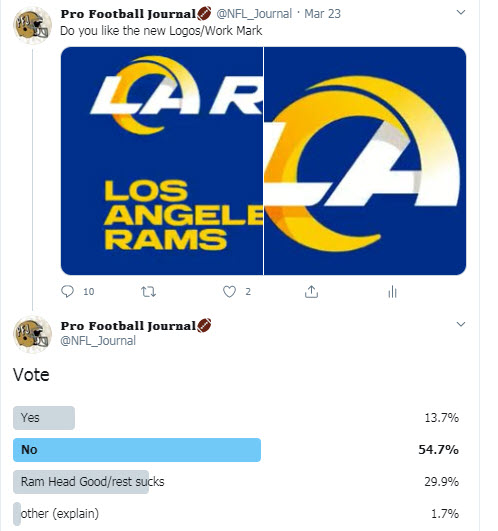Click the reply speech bubble icon
The height and width of the screenshot is (531, 498).
point(67,291)
